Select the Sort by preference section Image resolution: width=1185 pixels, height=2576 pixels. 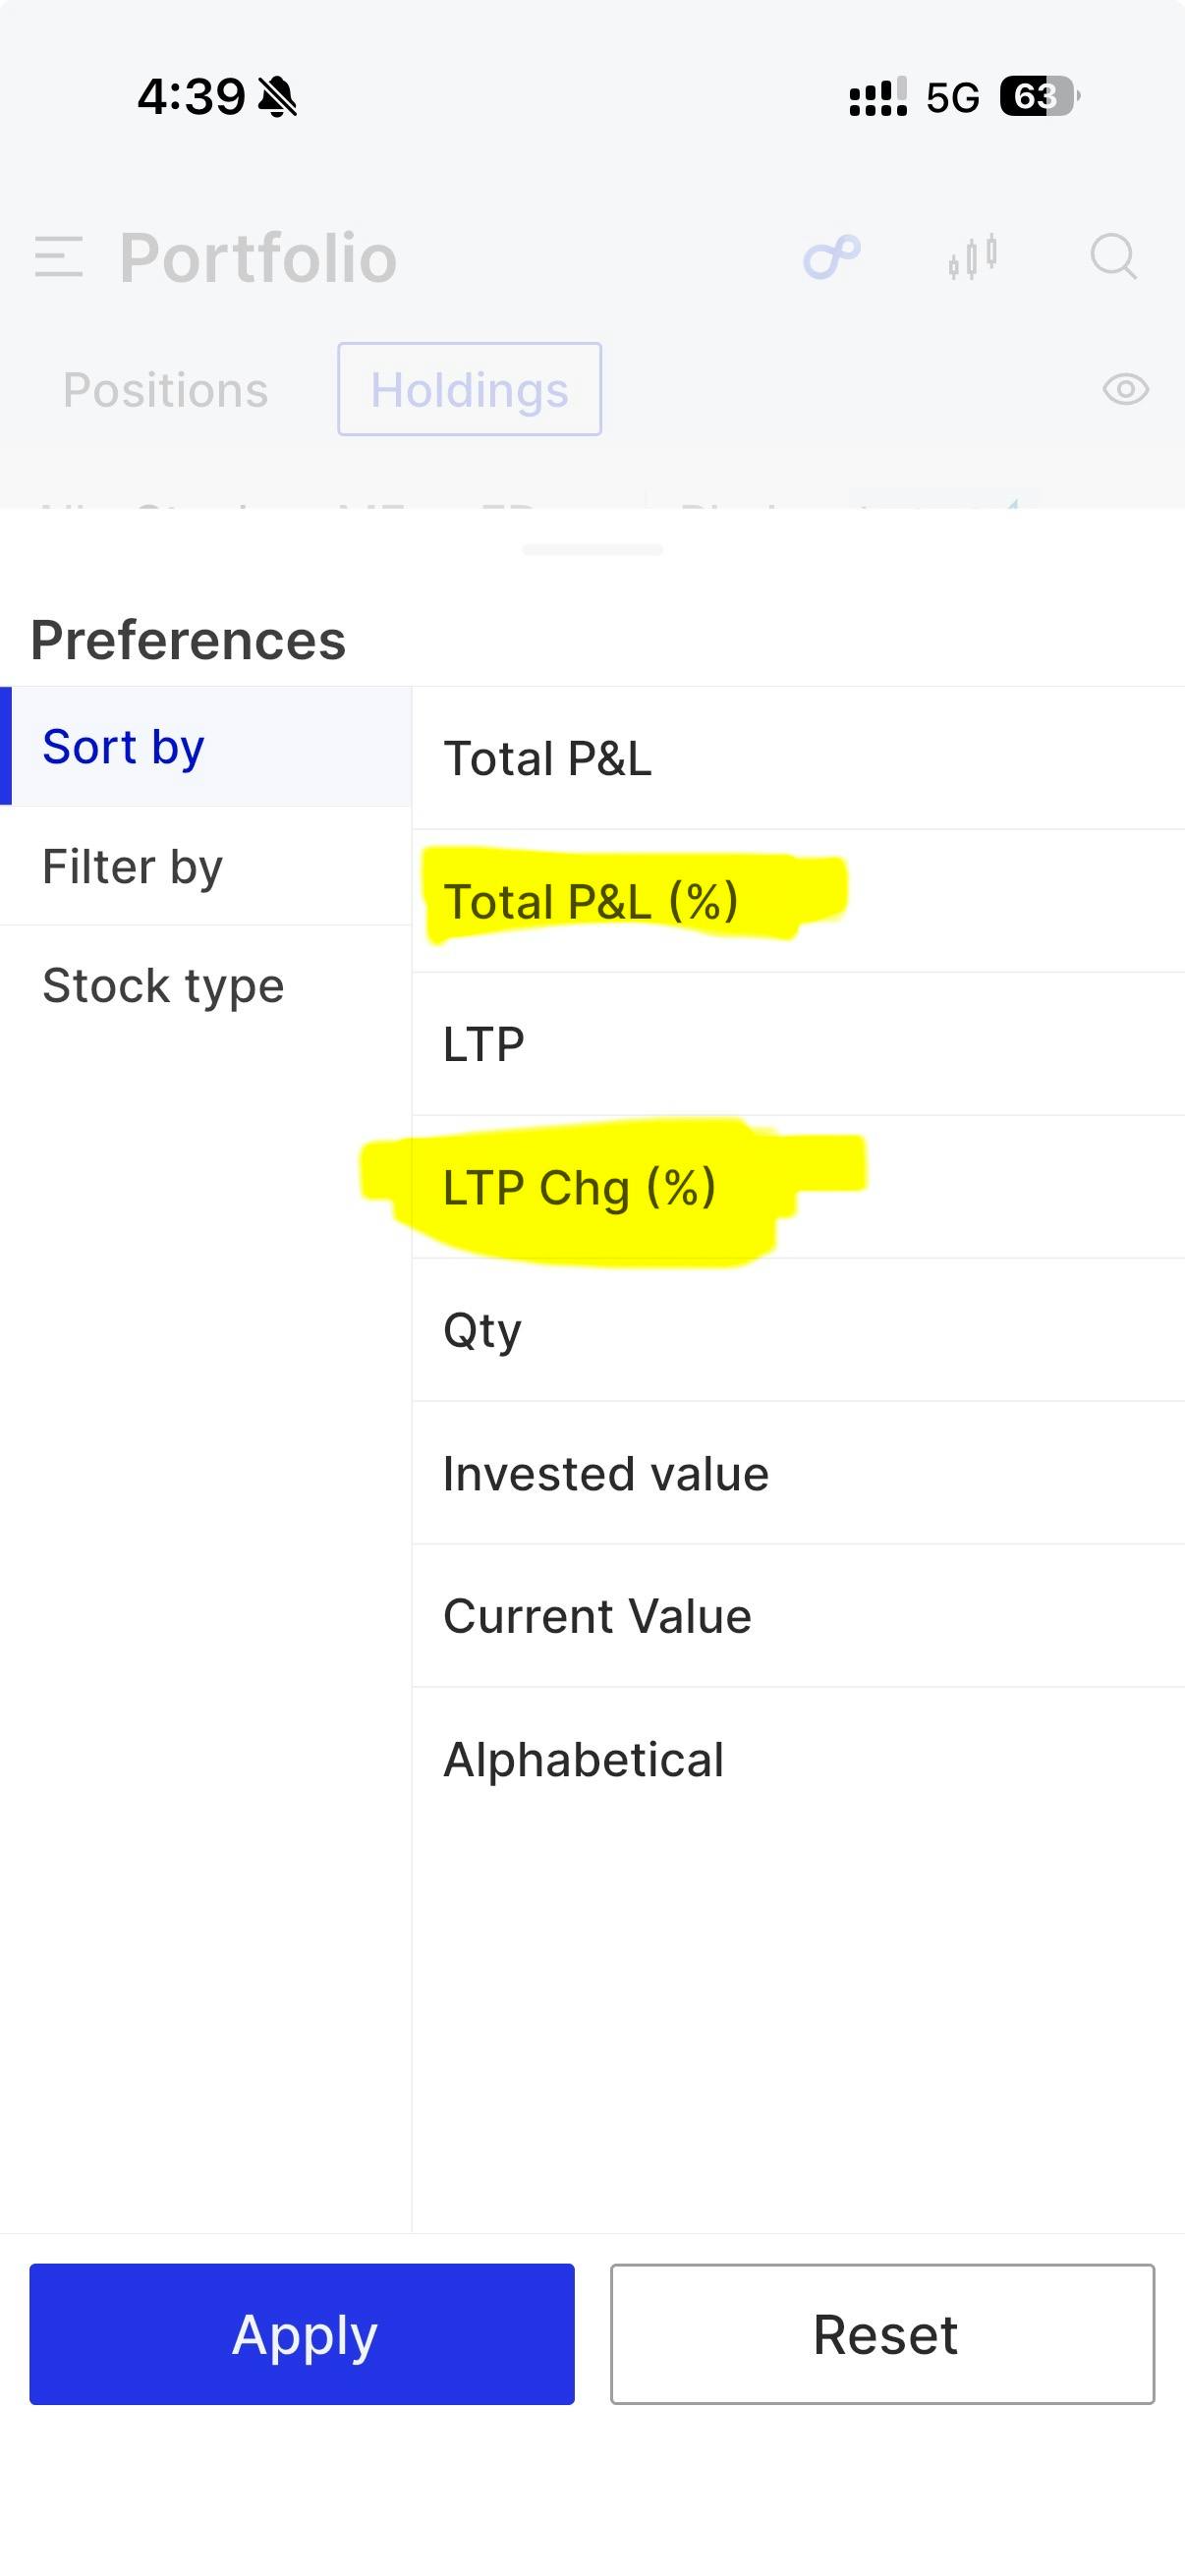(x=206, y=747)
